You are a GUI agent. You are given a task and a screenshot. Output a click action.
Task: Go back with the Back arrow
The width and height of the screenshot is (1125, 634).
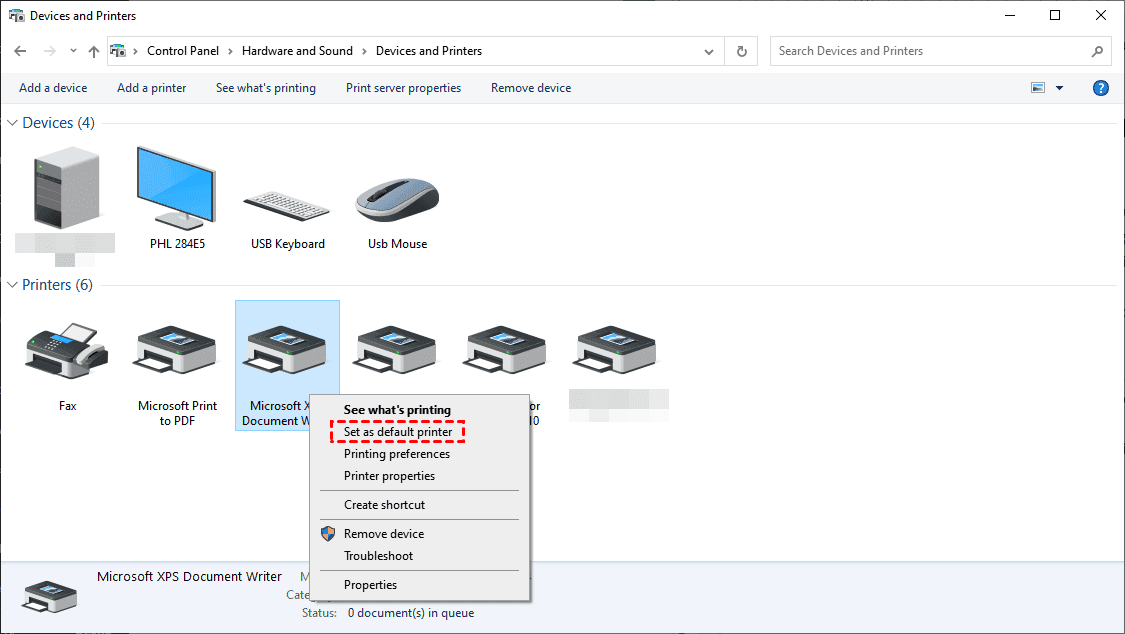coord(20,51)
